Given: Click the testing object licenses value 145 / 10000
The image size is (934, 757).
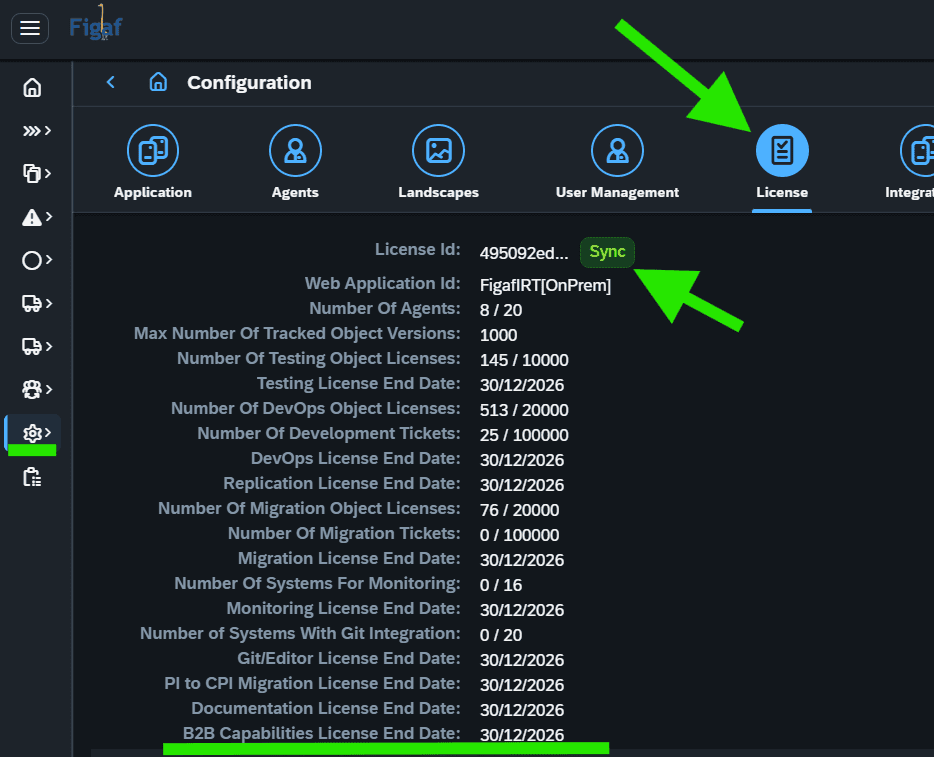Looking at the screenshot, I should coord(524,360).
